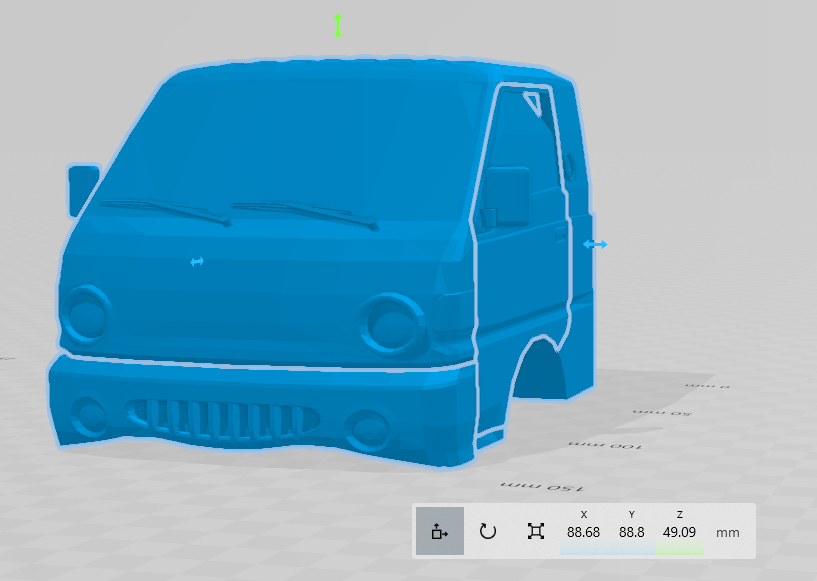The height and width of the screenshot is (581, 817).
Task: Click the green vertical Z-axis arrow handle
Action: point(338,26)
